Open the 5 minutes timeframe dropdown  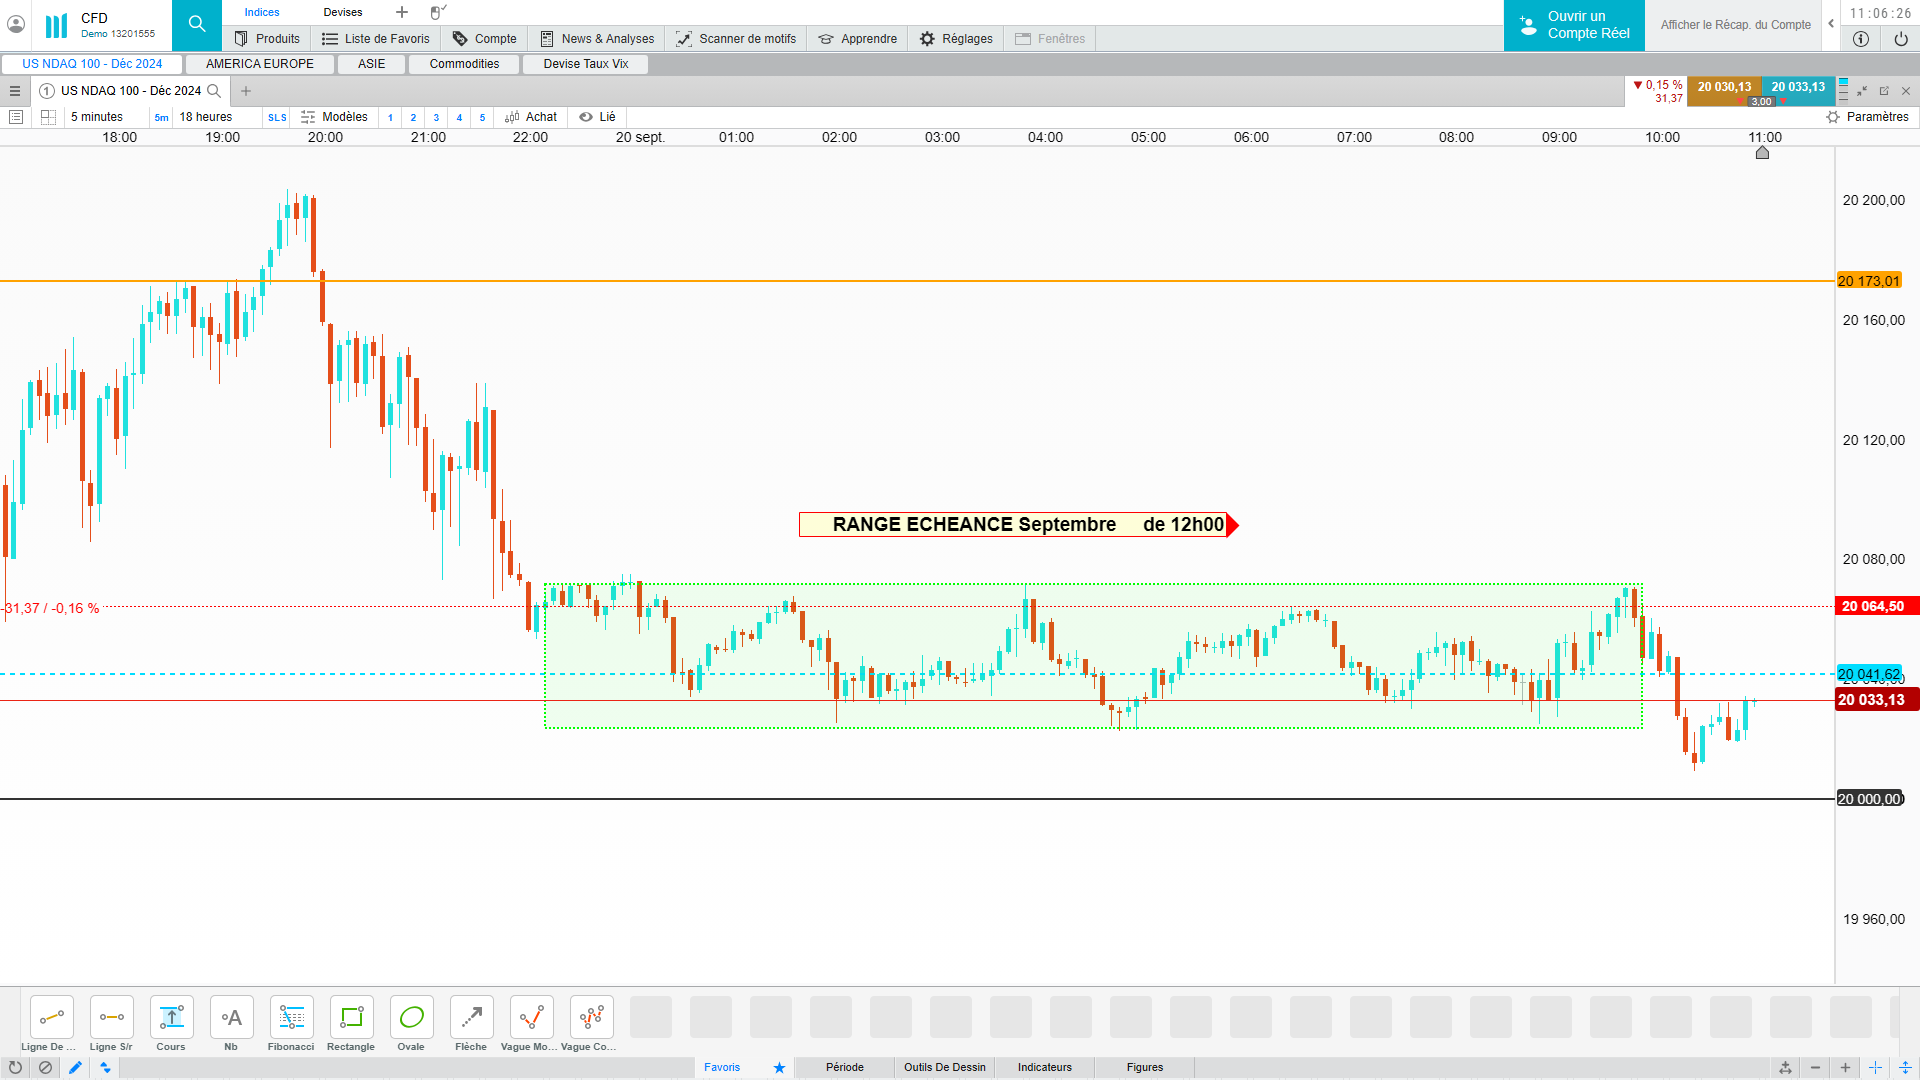pyautogui.click(x=97, y=117)
